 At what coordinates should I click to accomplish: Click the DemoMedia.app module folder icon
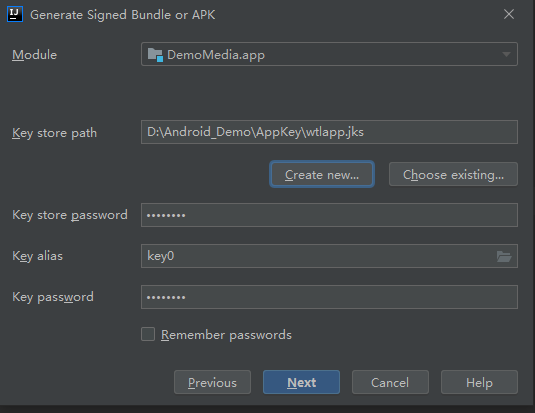[x=155, y=55]
